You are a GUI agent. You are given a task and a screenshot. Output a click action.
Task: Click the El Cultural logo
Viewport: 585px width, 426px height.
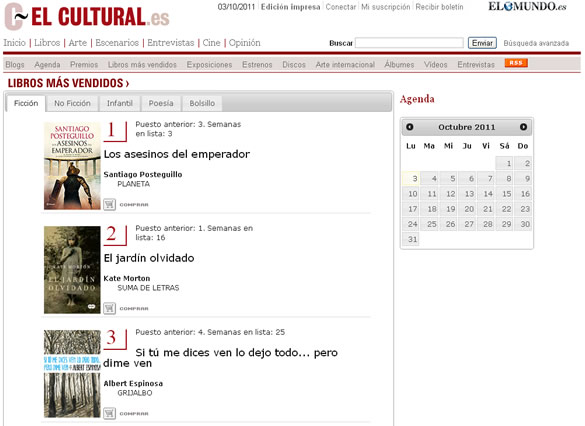click(x=87, y=16)
